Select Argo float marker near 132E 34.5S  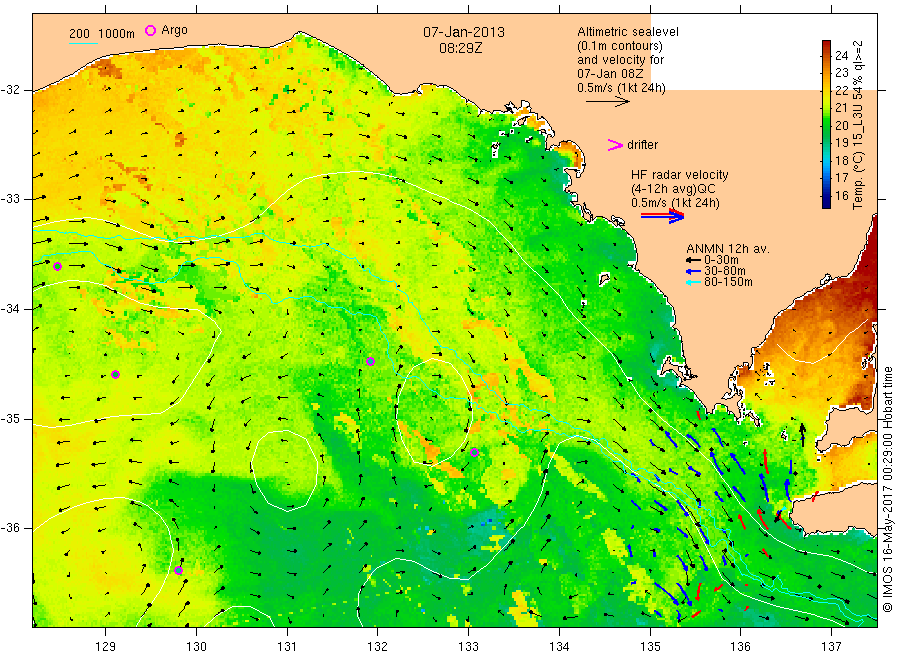tap(370, 362)
